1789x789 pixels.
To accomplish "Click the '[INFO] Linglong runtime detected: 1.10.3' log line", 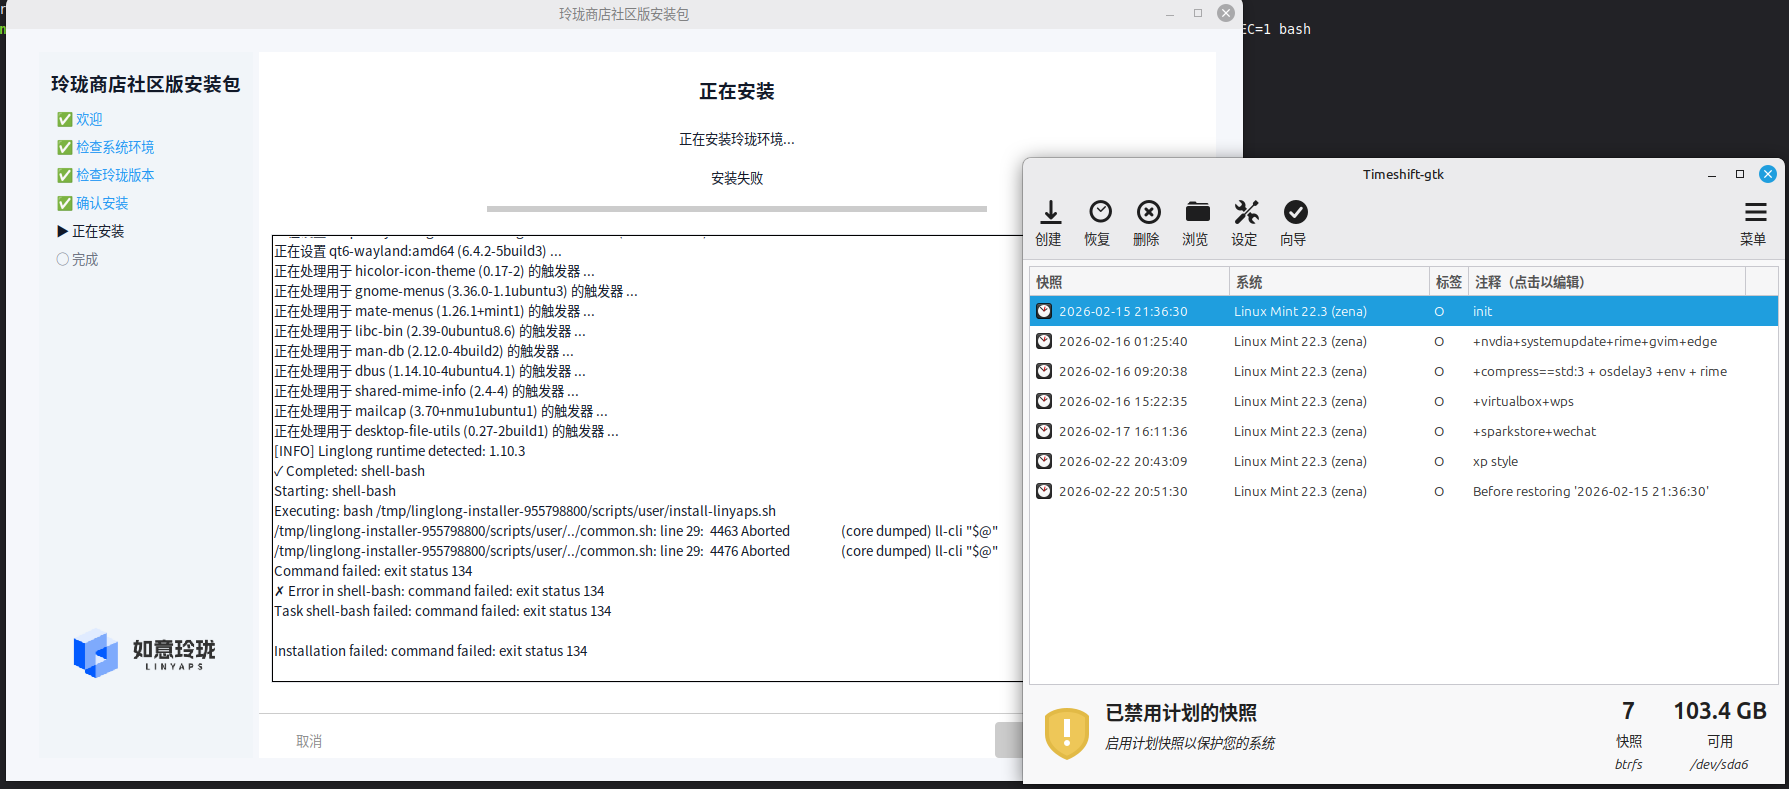I will (400, 451).
